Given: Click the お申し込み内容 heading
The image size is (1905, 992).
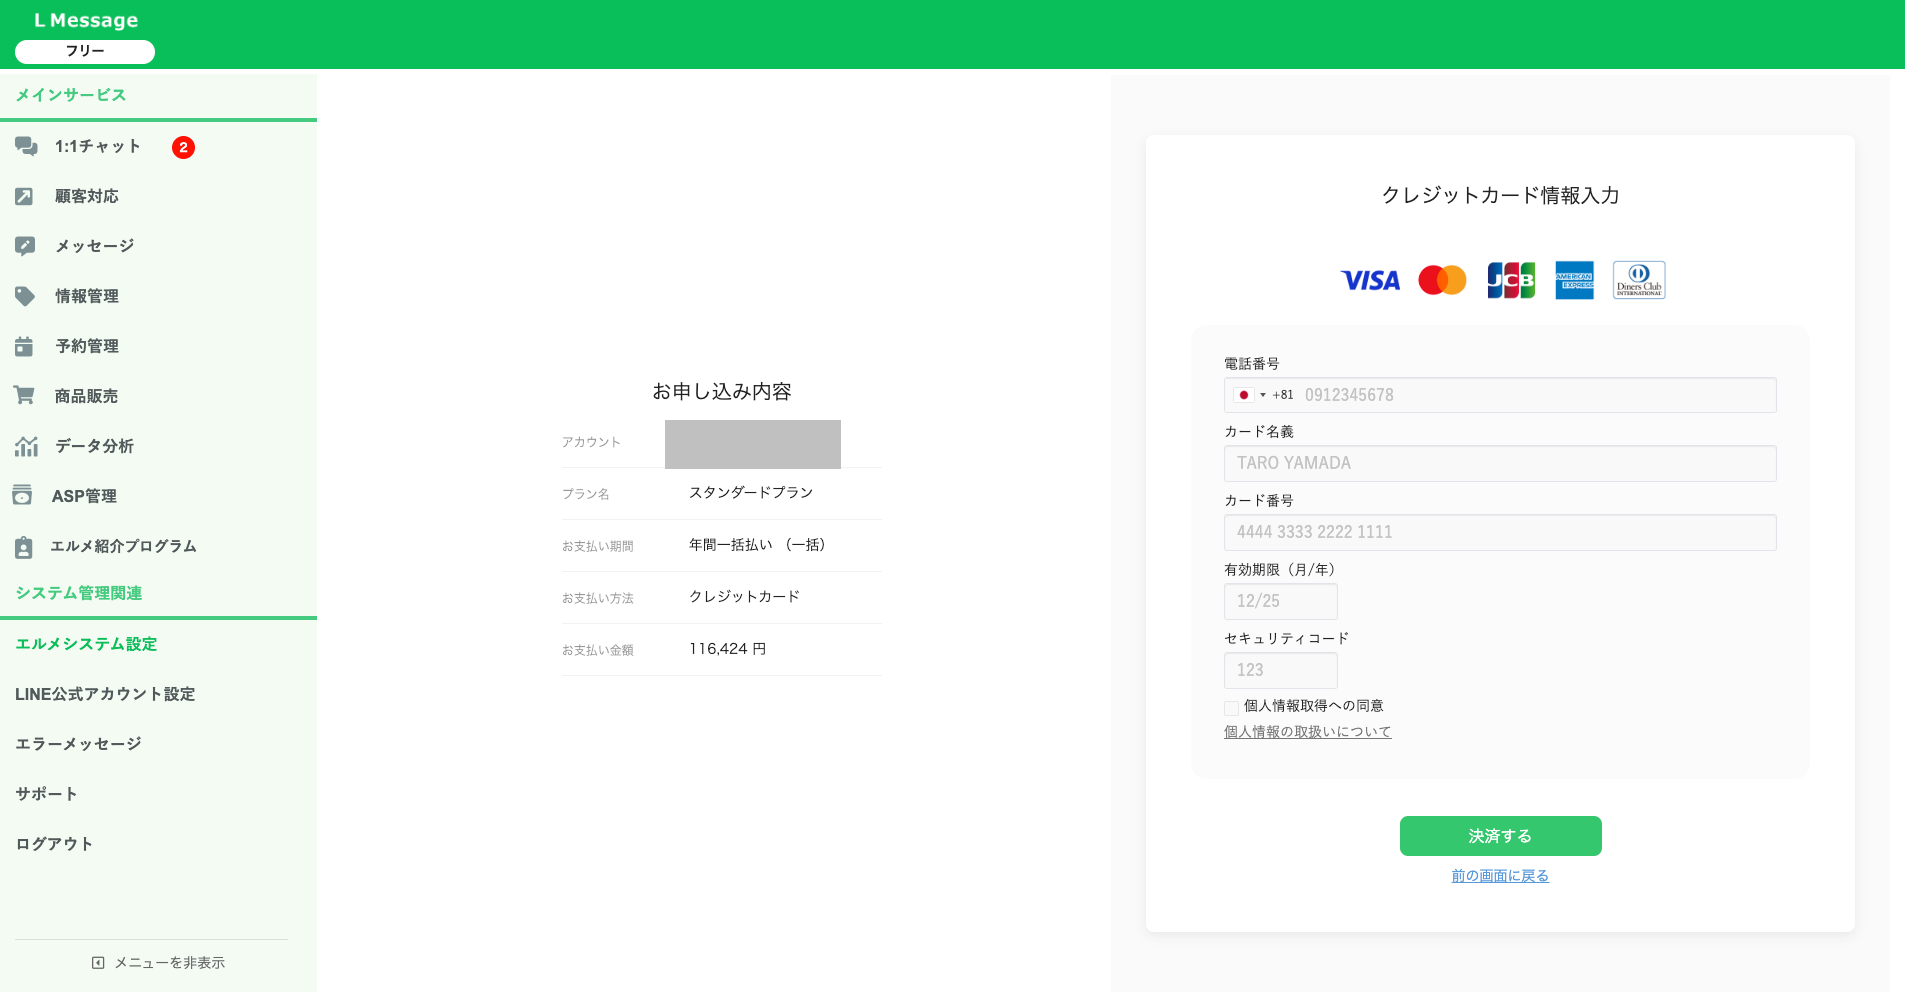Looking at the screenshot, I should (x=722, y=391).
